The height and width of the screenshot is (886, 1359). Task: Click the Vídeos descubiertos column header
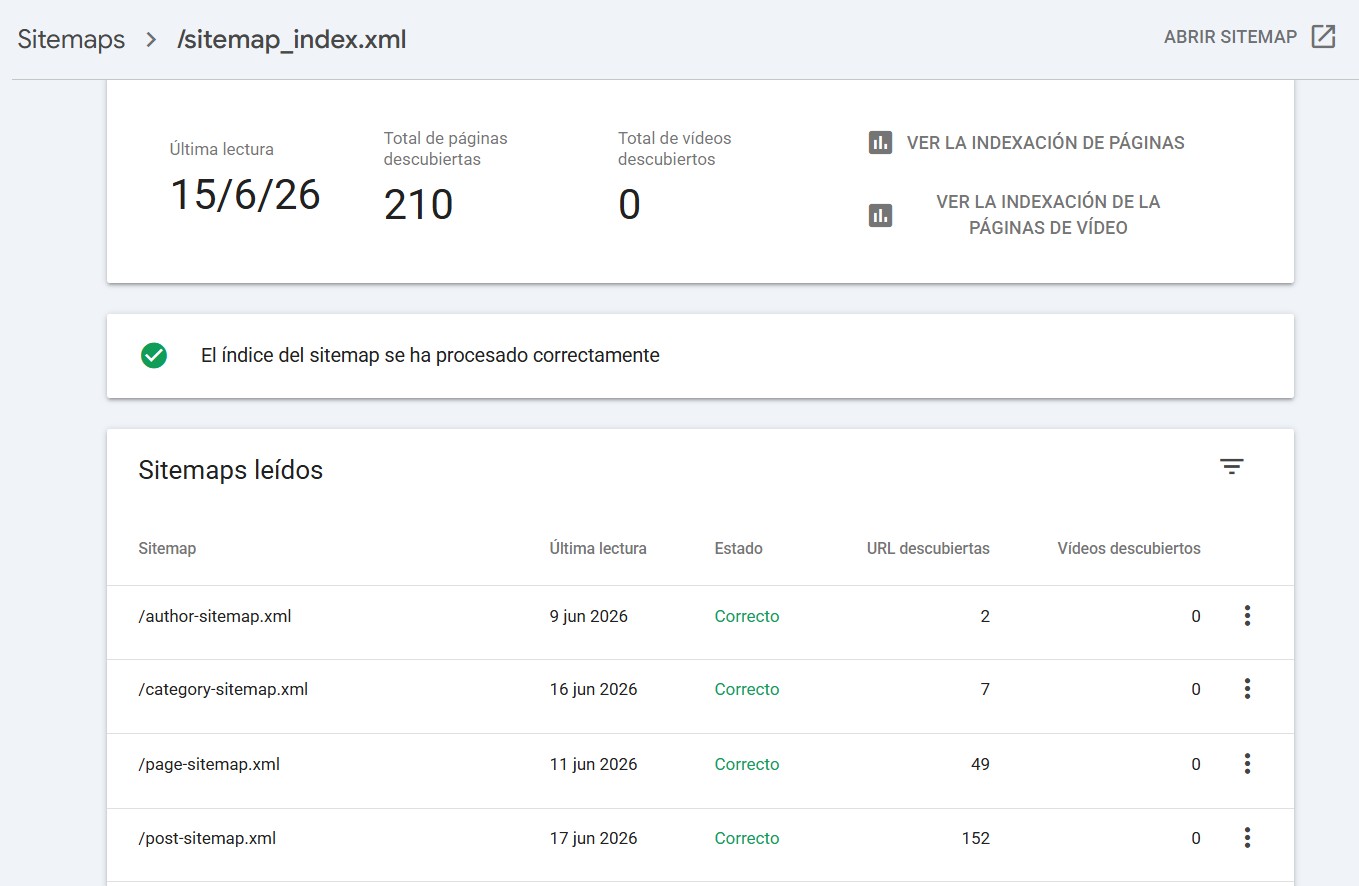[1129, 548]
